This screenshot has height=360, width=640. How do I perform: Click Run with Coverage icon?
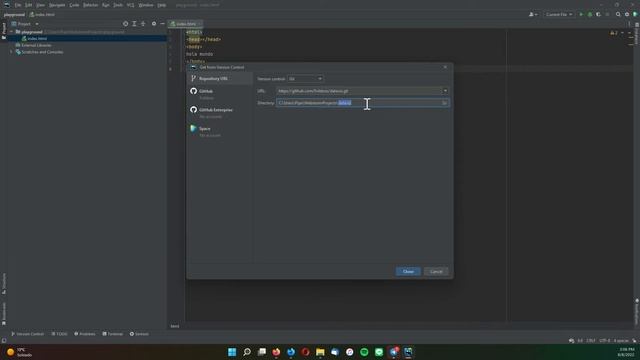pos(598,14)
